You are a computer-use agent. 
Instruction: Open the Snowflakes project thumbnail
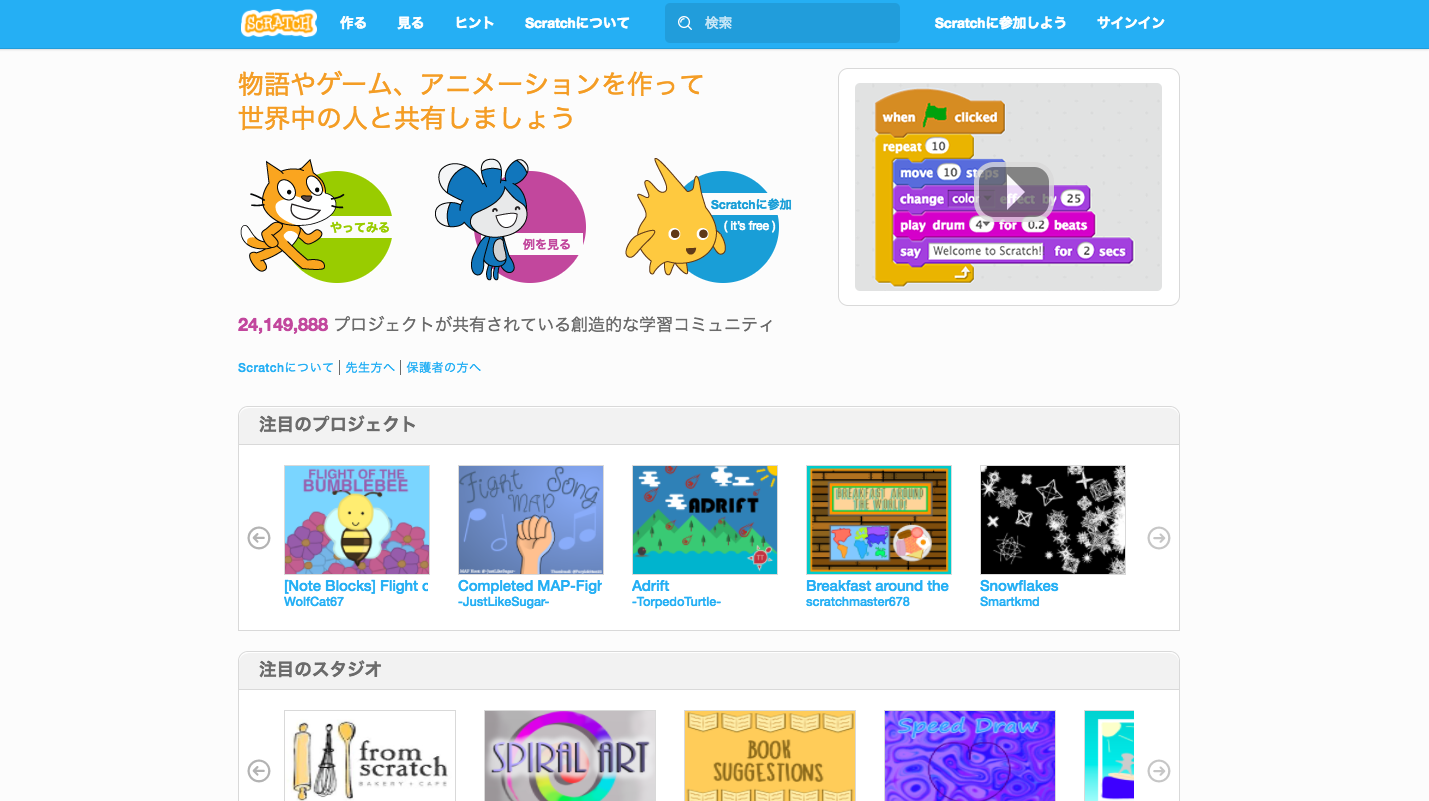[x=1053, y=520]
